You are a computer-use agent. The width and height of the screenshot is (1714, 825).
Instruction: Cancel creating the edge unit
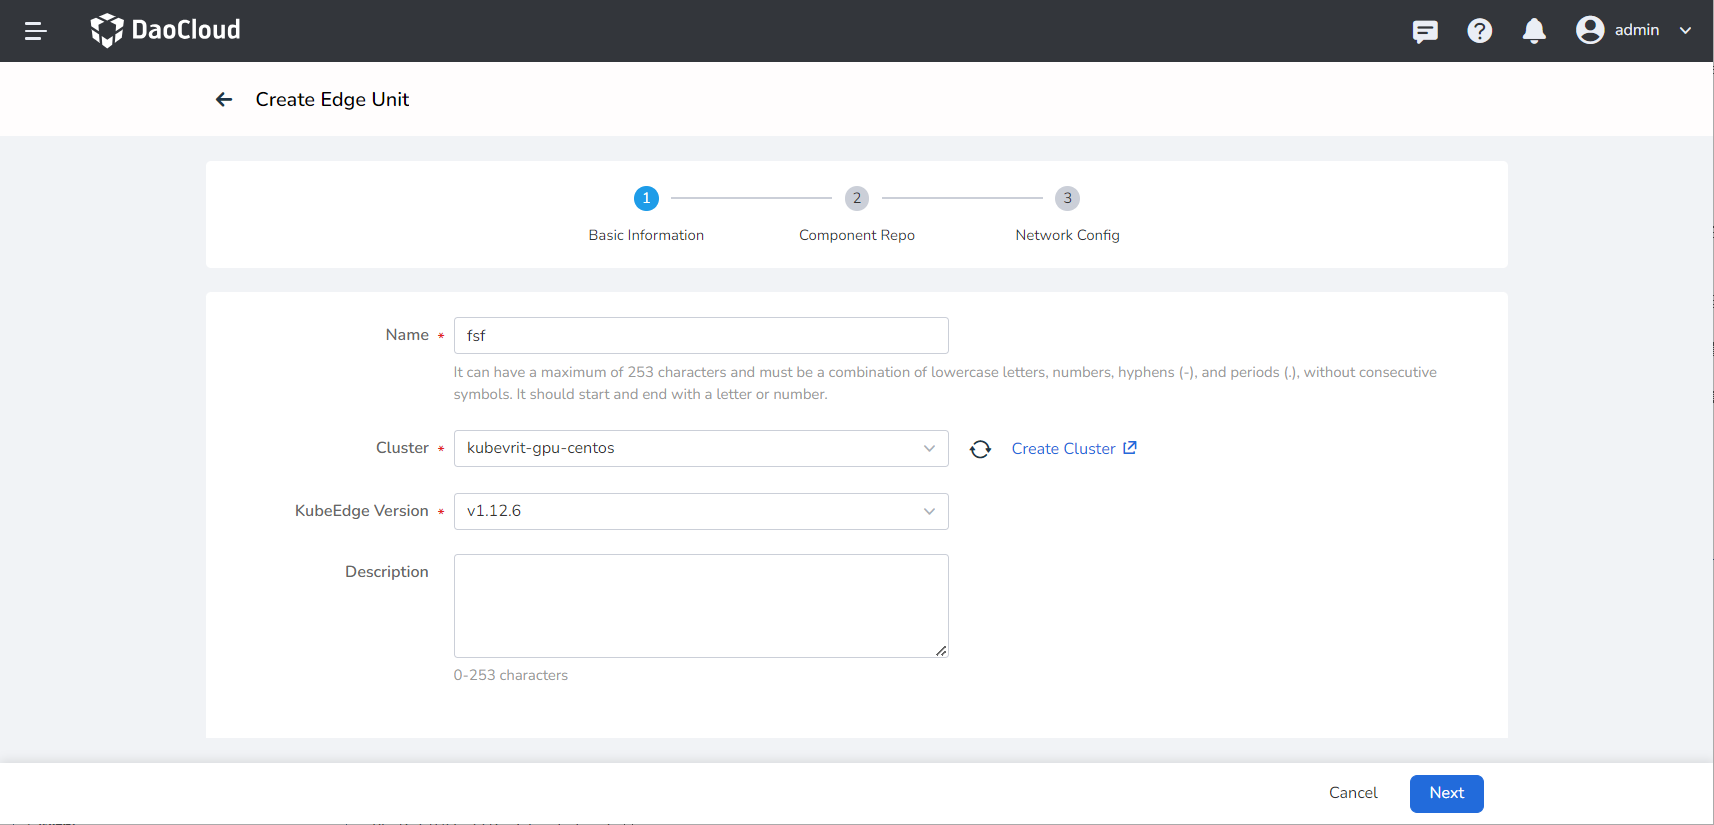click(x=1353, y=793)
